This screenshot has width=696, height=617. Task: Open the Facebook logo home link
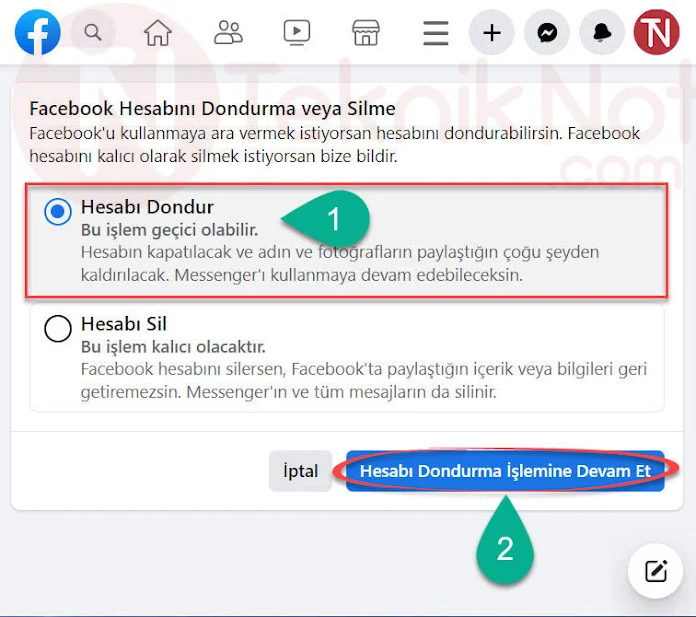coord(38,32)
